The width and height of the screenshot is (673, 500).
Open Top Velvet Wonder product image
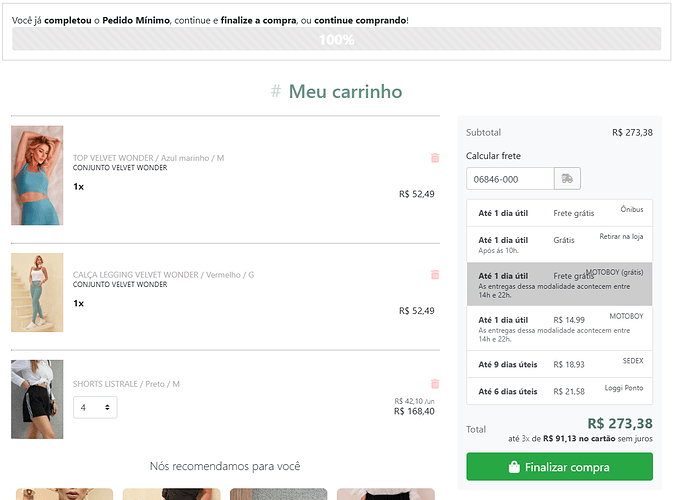pos(37,175)
